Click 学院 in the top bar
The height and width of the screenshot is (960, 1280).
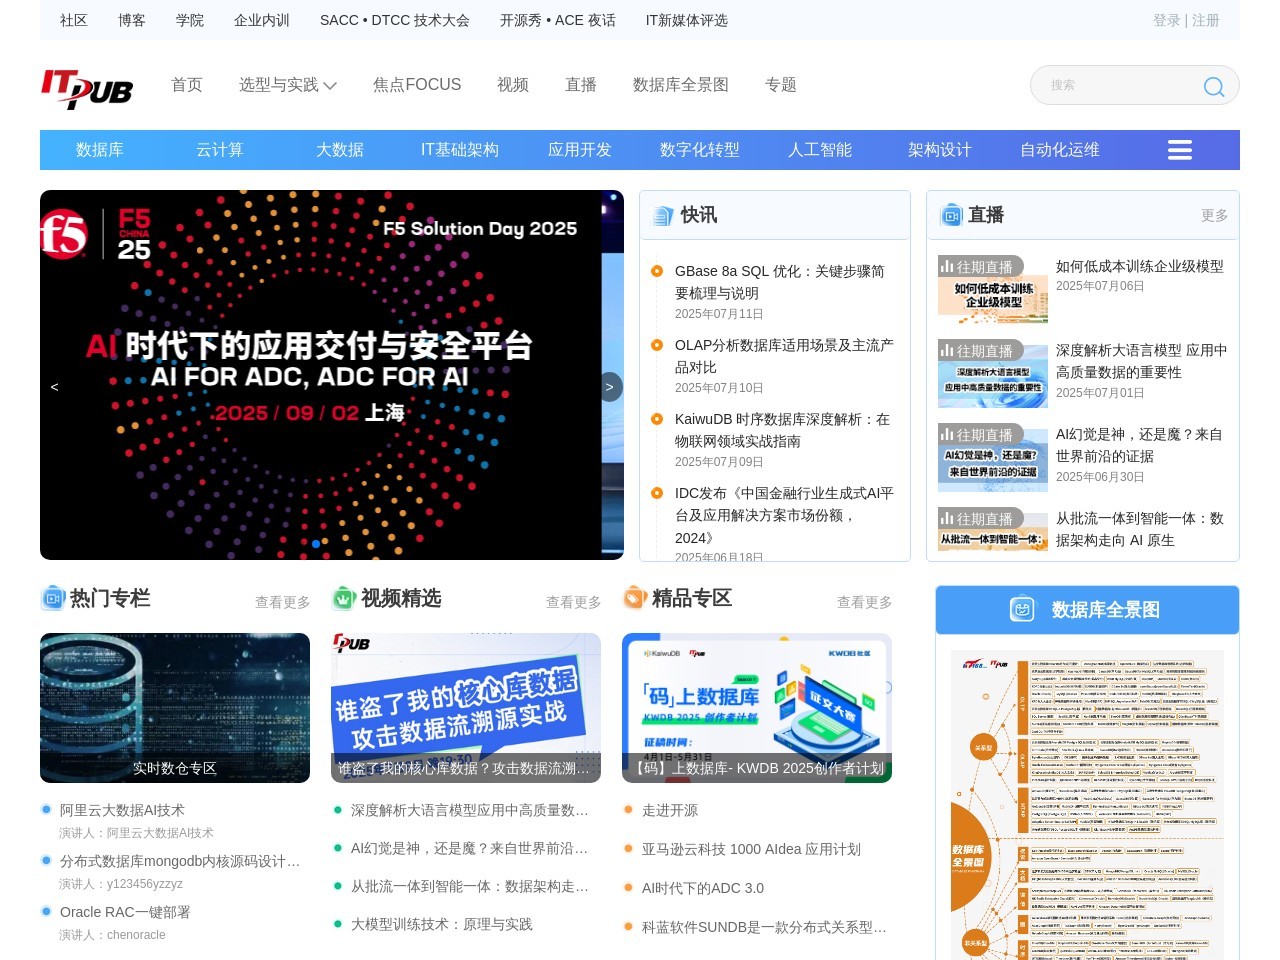190,20
